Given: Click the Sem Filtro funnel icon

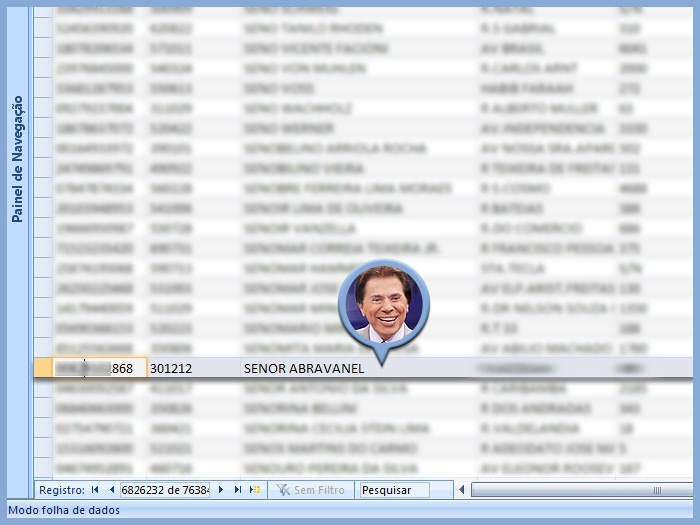Looking at the screenshot, I should [x=283, y=490].
